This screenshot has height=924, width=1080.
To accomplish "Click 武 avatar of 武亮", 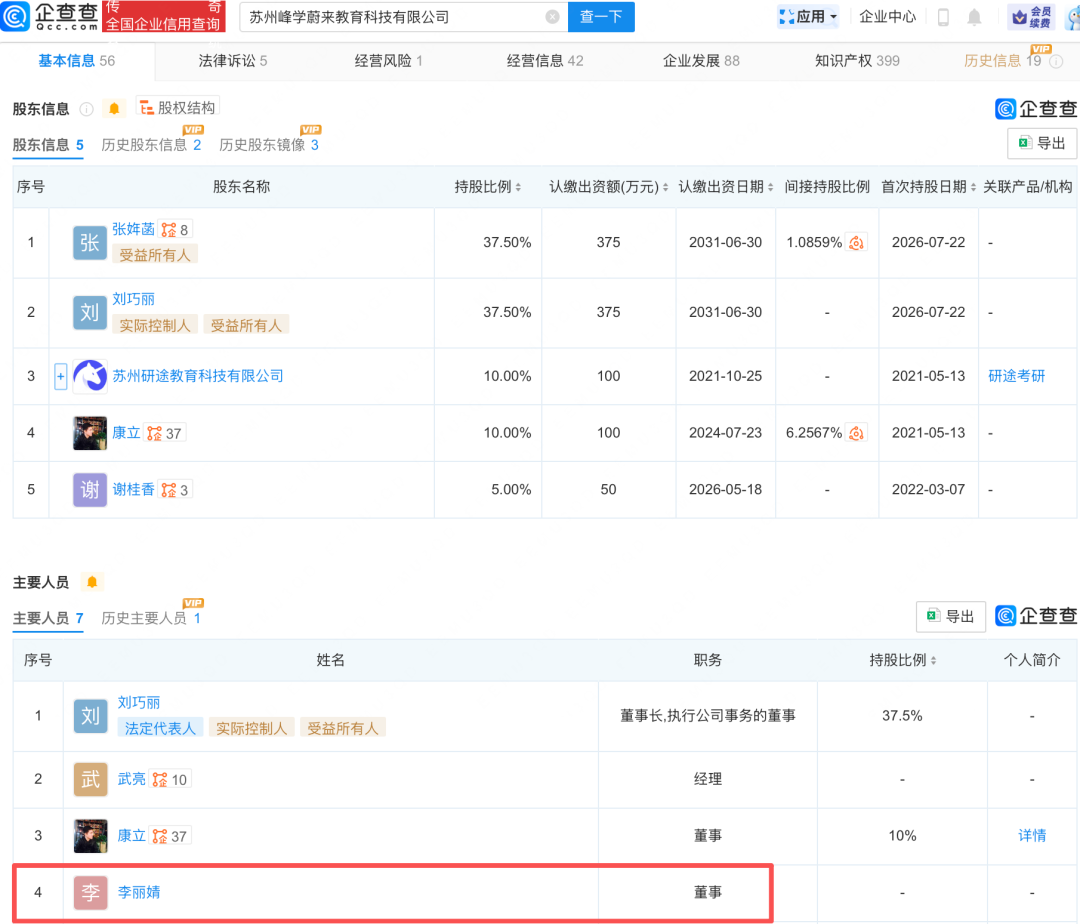I will point(91,780).
